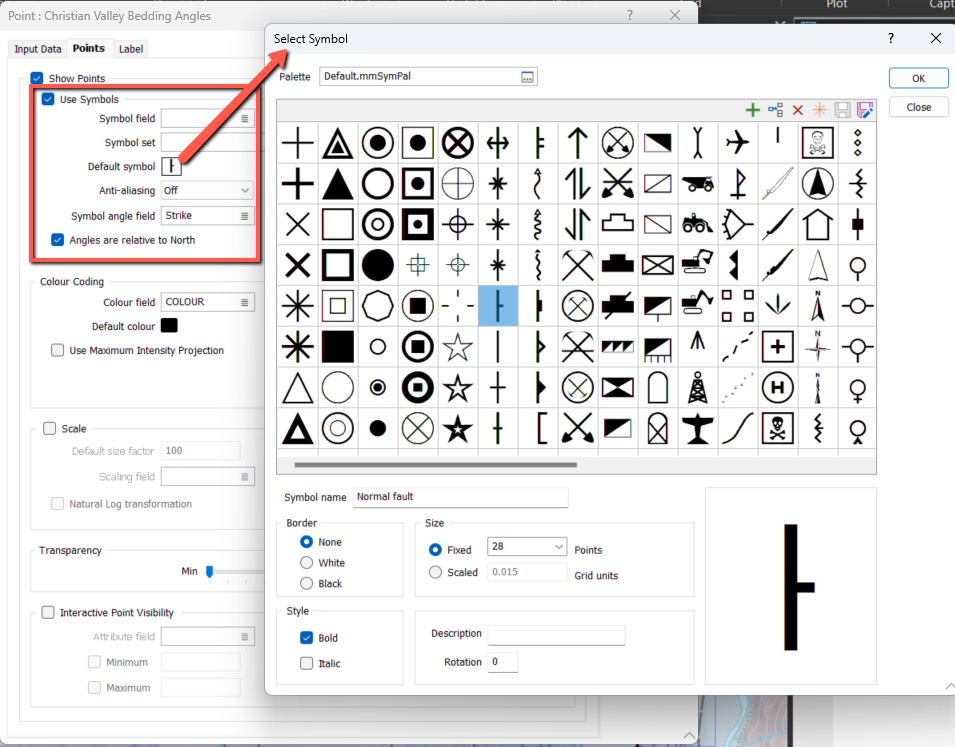Click into the Rotation input field
This screenshot has width=955, height=747.
click(503, 662)
